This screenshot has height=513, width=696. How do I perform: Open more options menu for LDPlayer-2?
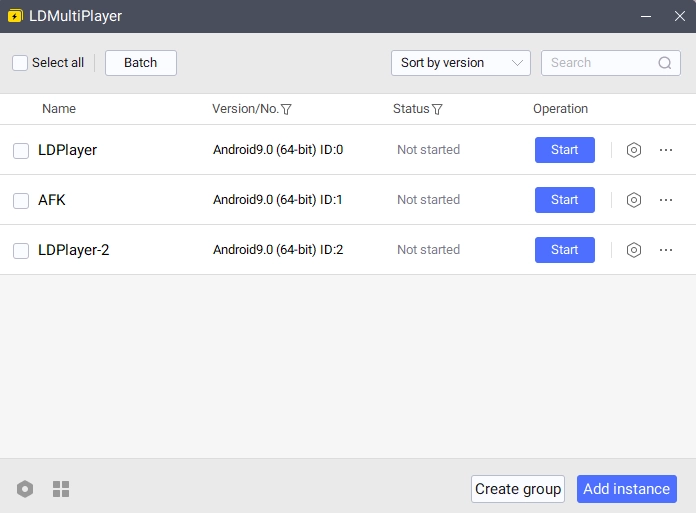pos(666,250)
